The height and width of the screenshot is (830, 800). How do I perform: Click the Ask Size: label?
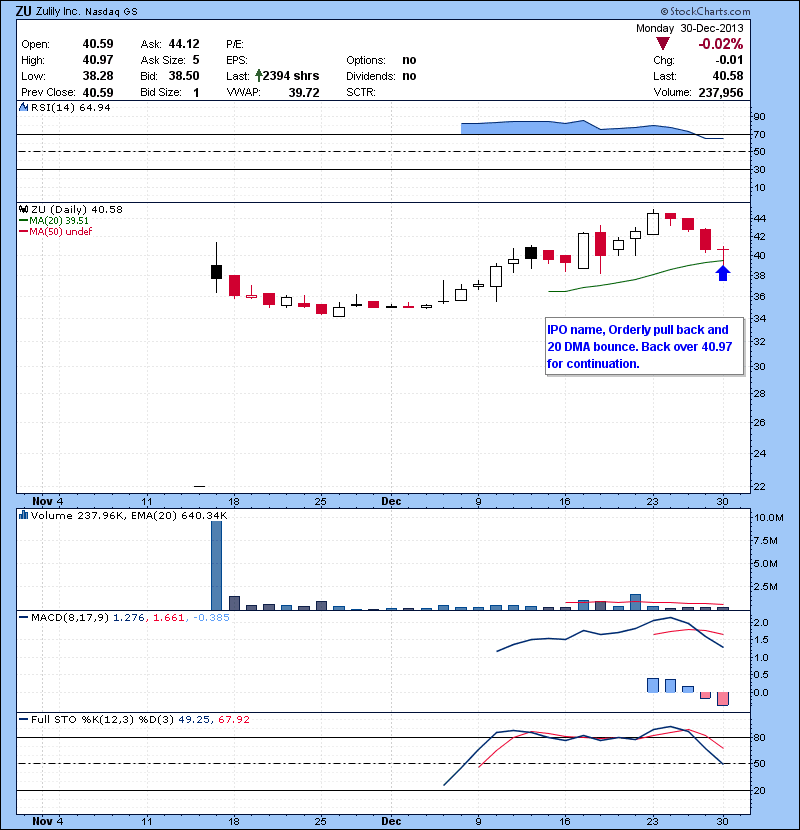[x=163, y=60]
